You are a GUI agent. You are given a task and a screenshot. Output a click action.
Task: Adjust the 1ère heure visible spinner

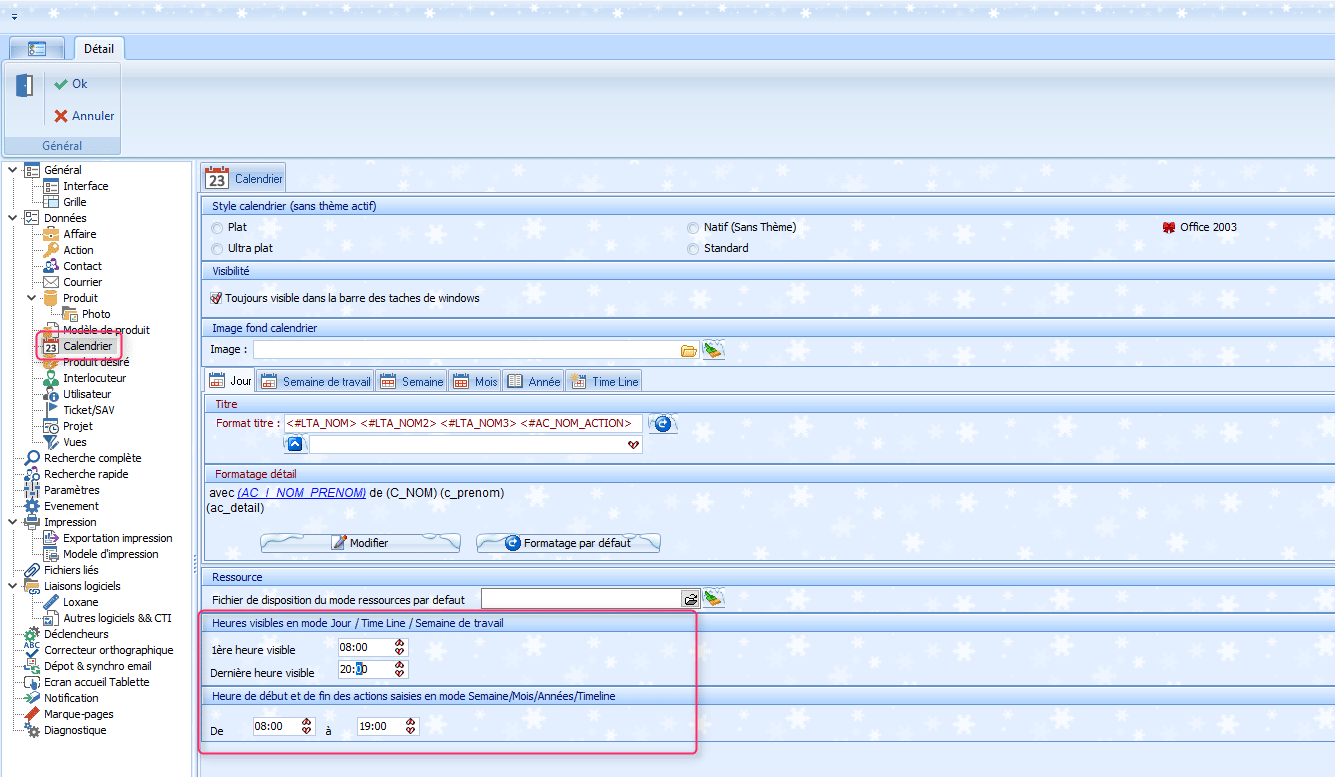[x=399, y=647]
